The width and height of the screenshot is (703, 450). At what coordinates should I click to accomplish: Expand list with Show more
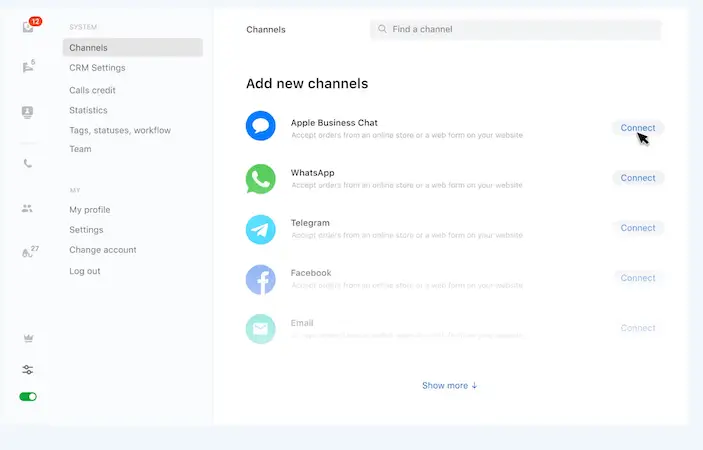coord(450,385)
